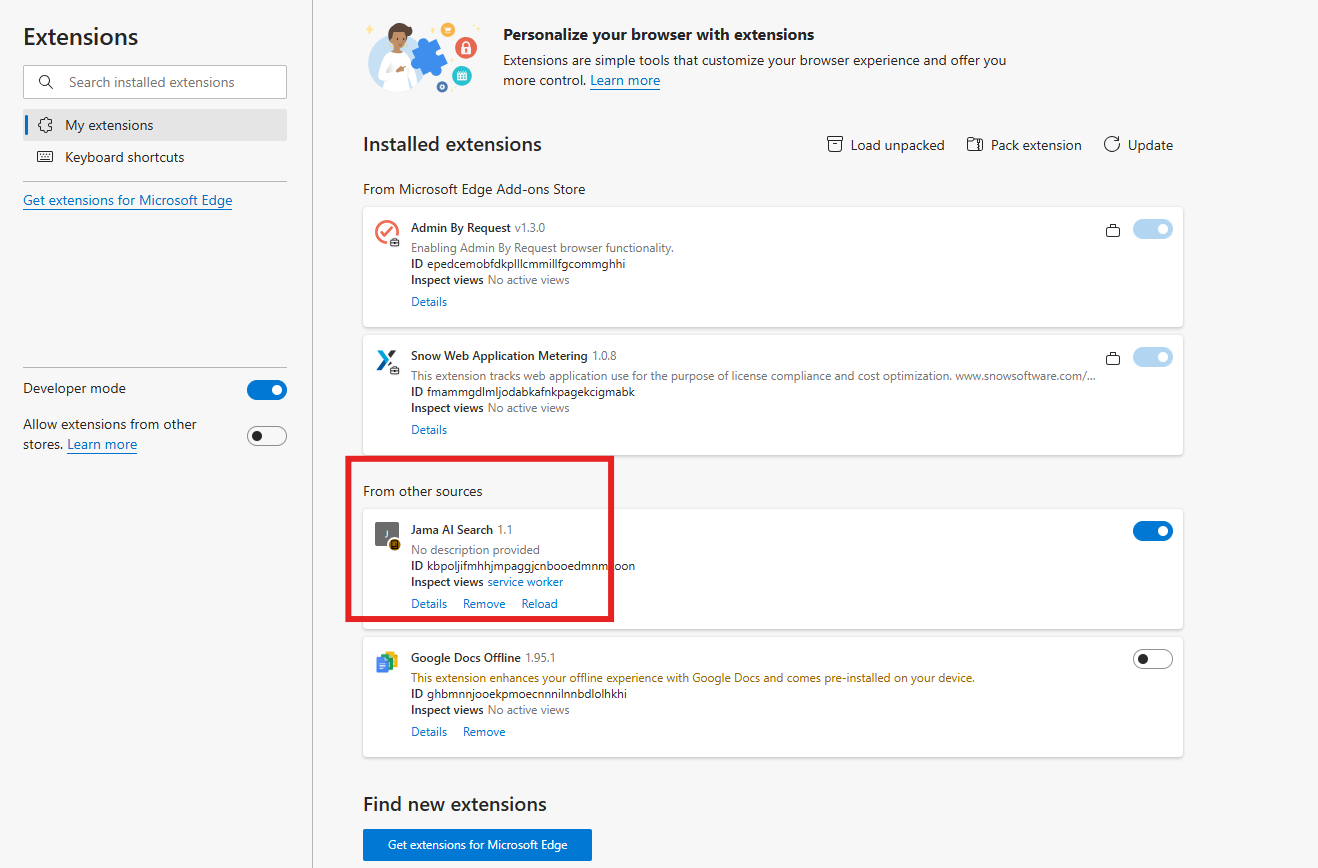Remove the Jama AI Search extension

pyautogui.click(x=484, y=603)
